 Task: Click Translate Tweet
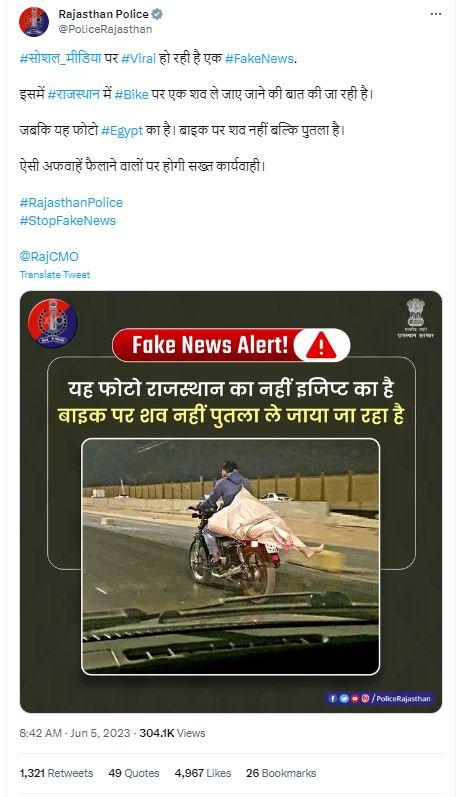click(54, 274)
